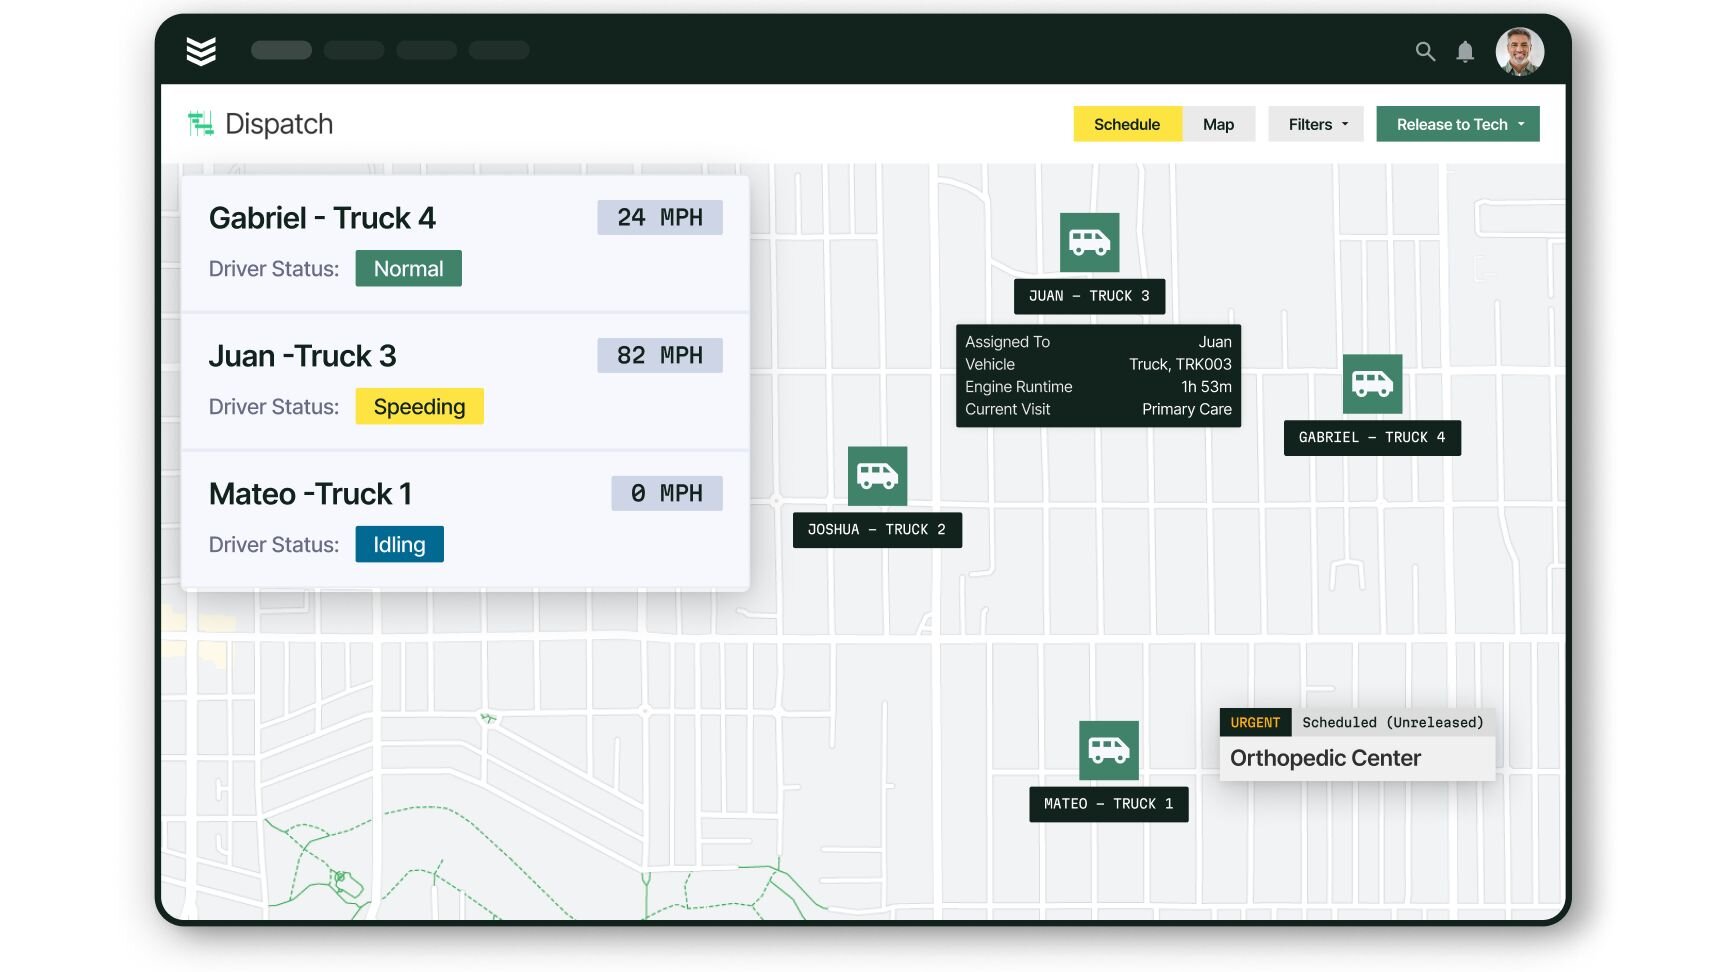
Task: Switch to Map view
Action: 1218,124
